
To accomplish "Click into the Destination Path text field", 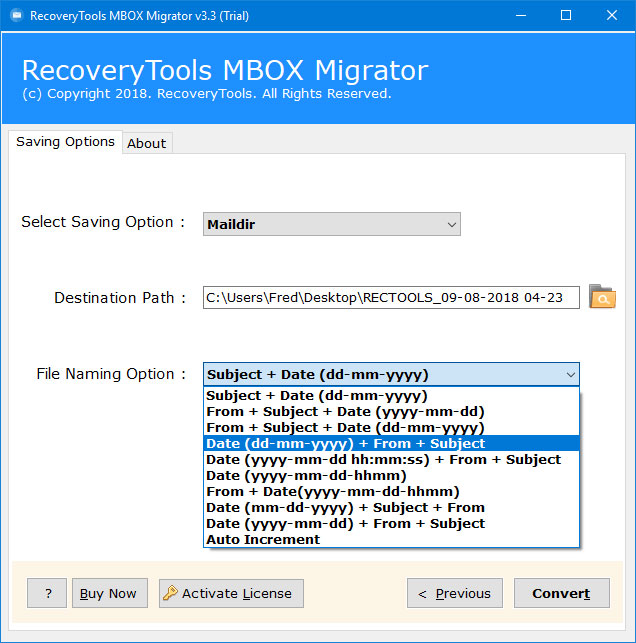I will [x=390, y=297].
